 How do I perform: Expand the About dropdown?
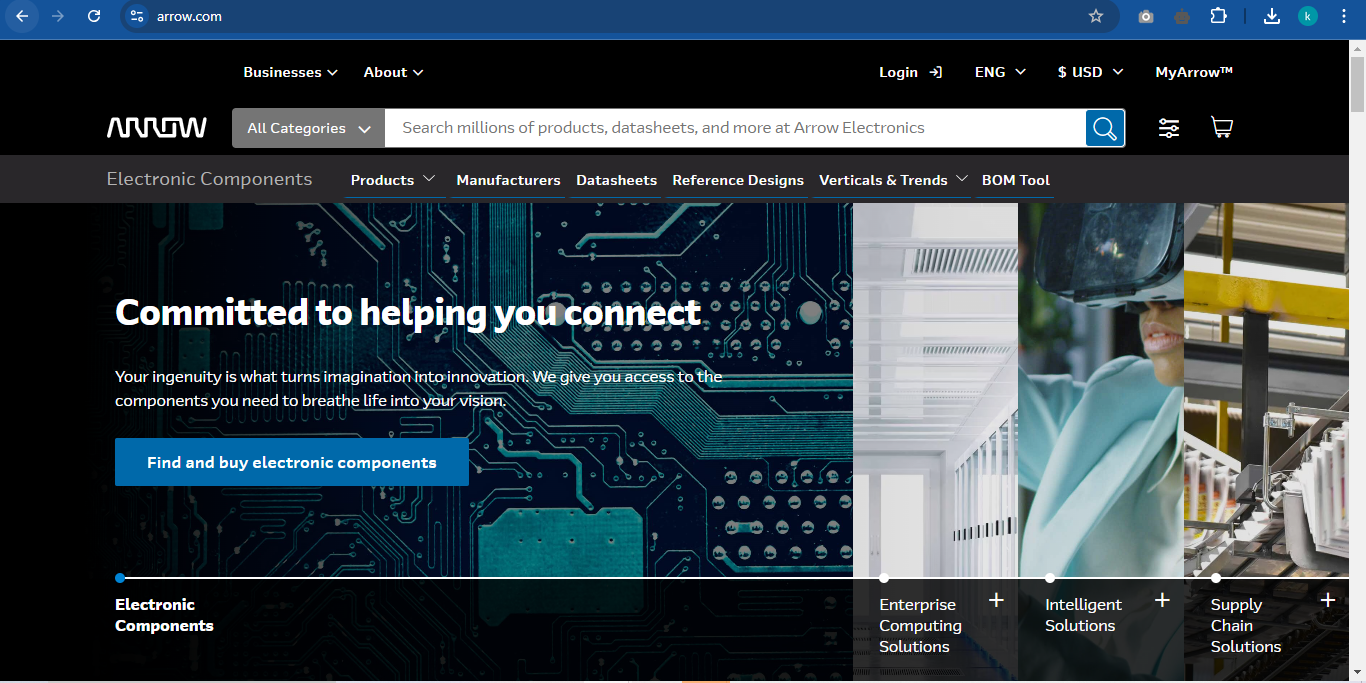393,72
